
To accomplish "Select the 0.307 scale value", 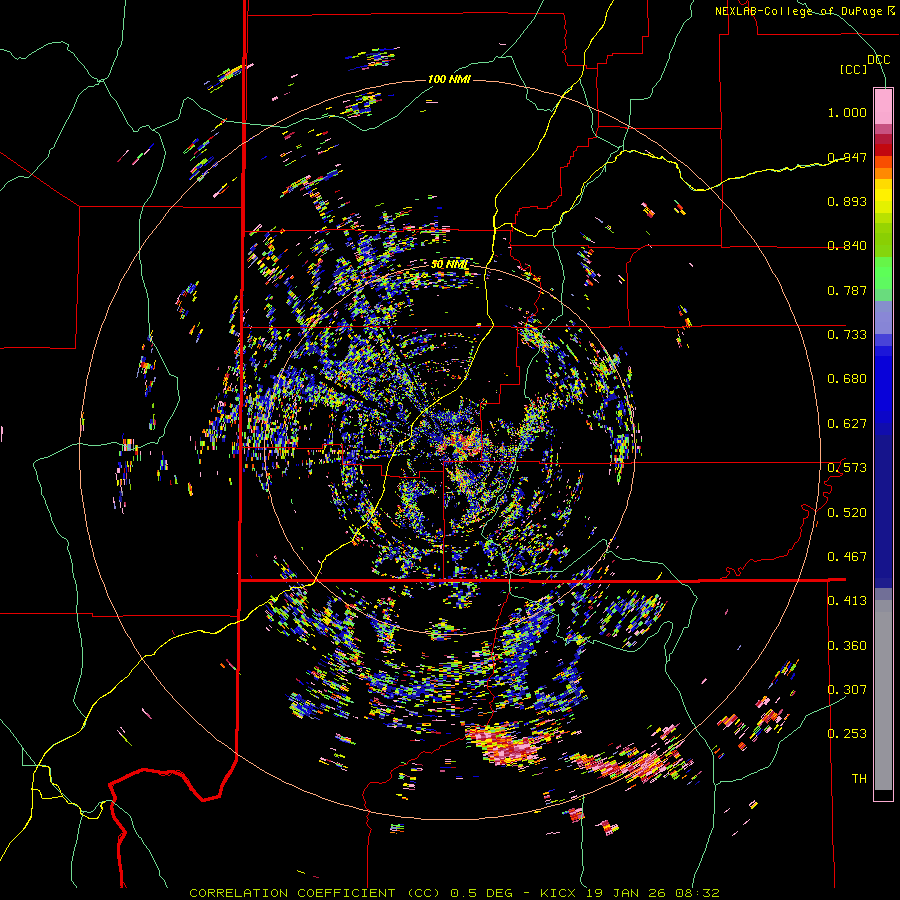I will point(847,690).
